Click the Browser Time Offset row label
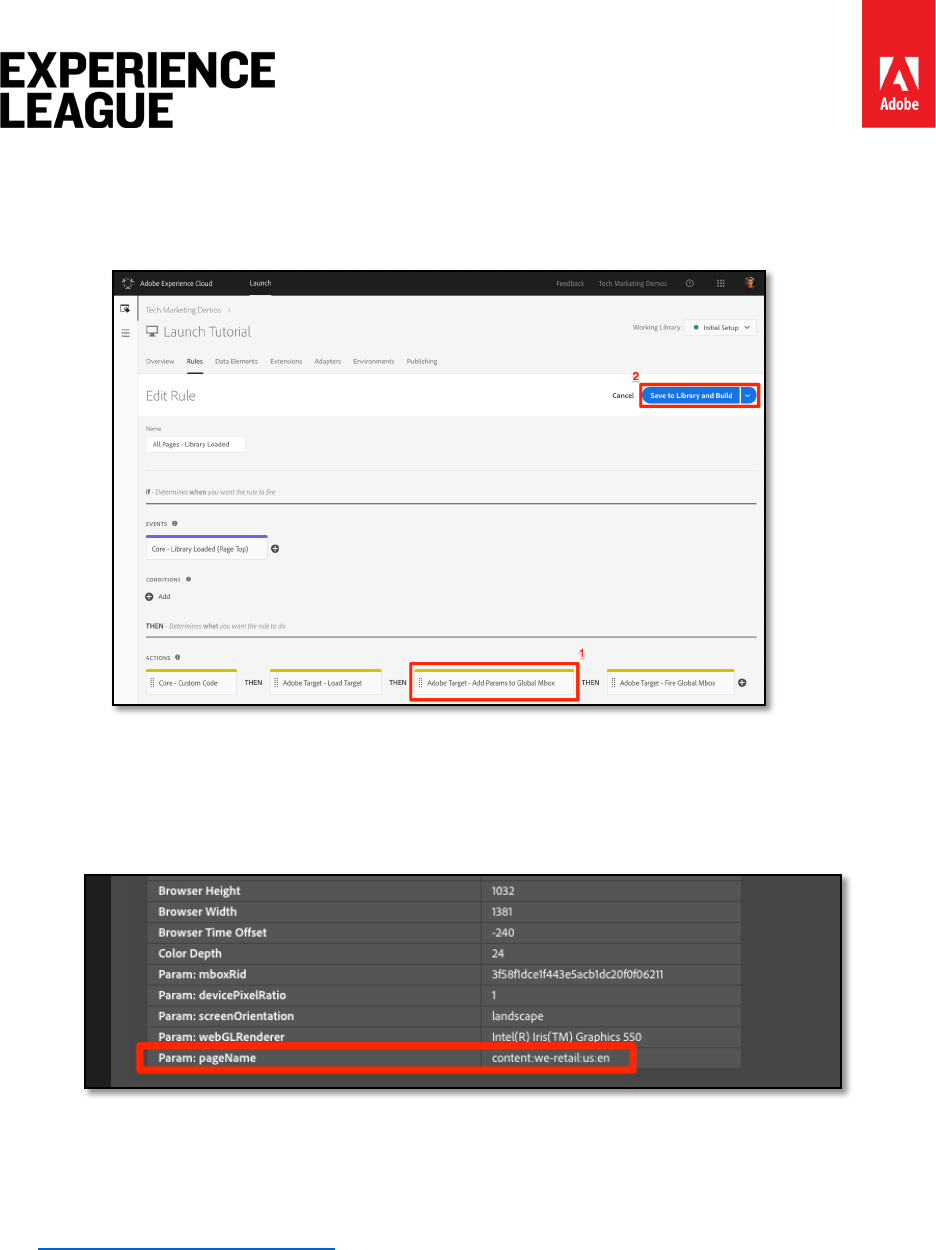 click(213, 933)
